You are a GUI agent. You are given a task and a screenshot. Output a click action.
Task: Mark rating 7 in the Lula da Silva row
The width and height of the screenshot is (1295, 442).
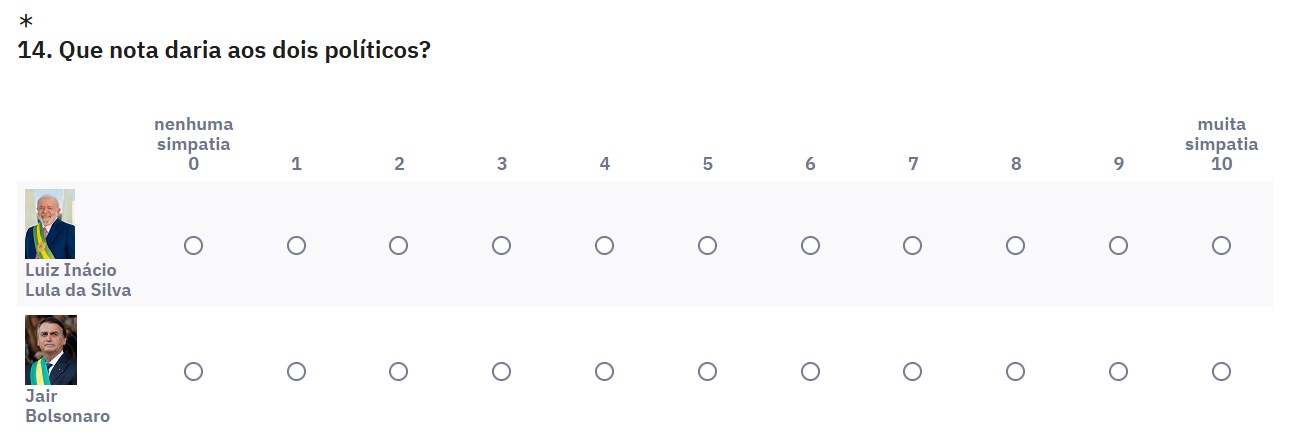pyautogui.click(x=913, y=245)
